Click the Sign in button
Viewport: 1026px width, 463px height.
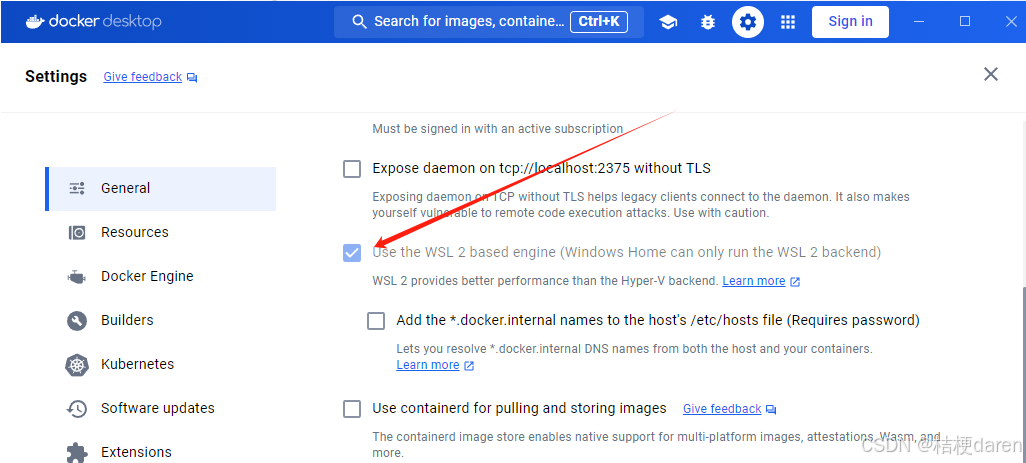point(850,22)
